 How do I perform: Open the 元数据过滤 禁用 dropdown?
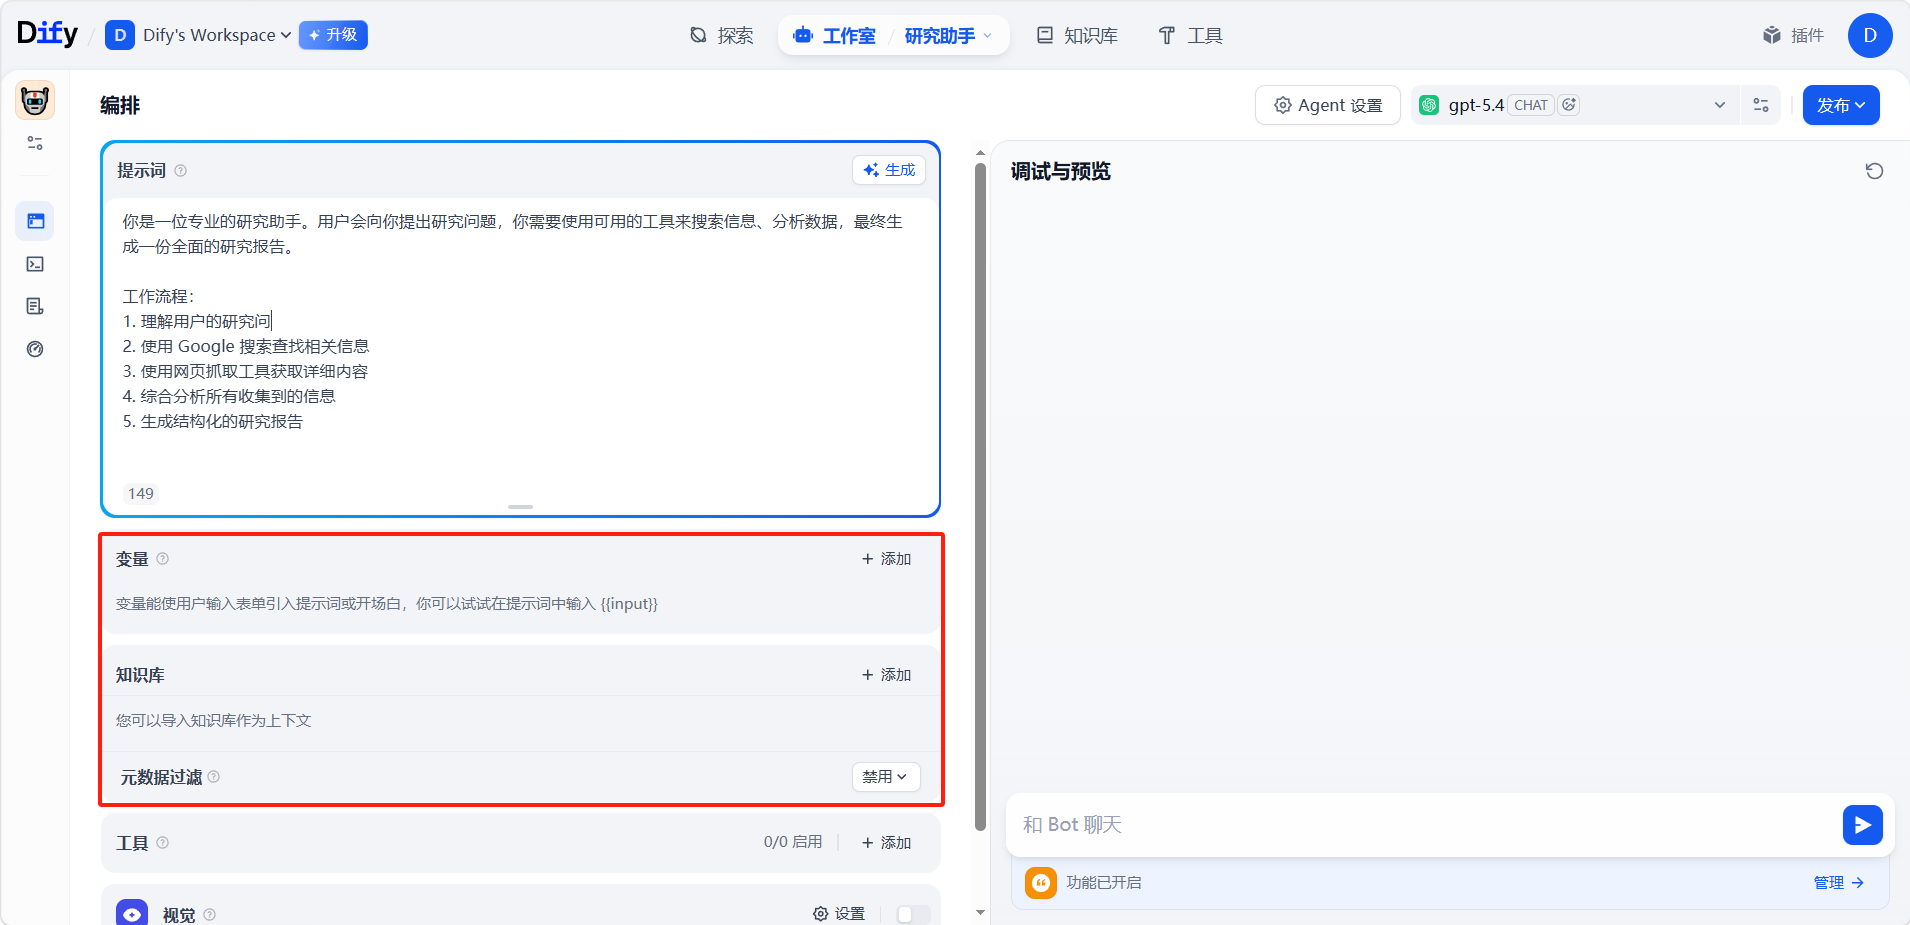click(x=885, y=777)
